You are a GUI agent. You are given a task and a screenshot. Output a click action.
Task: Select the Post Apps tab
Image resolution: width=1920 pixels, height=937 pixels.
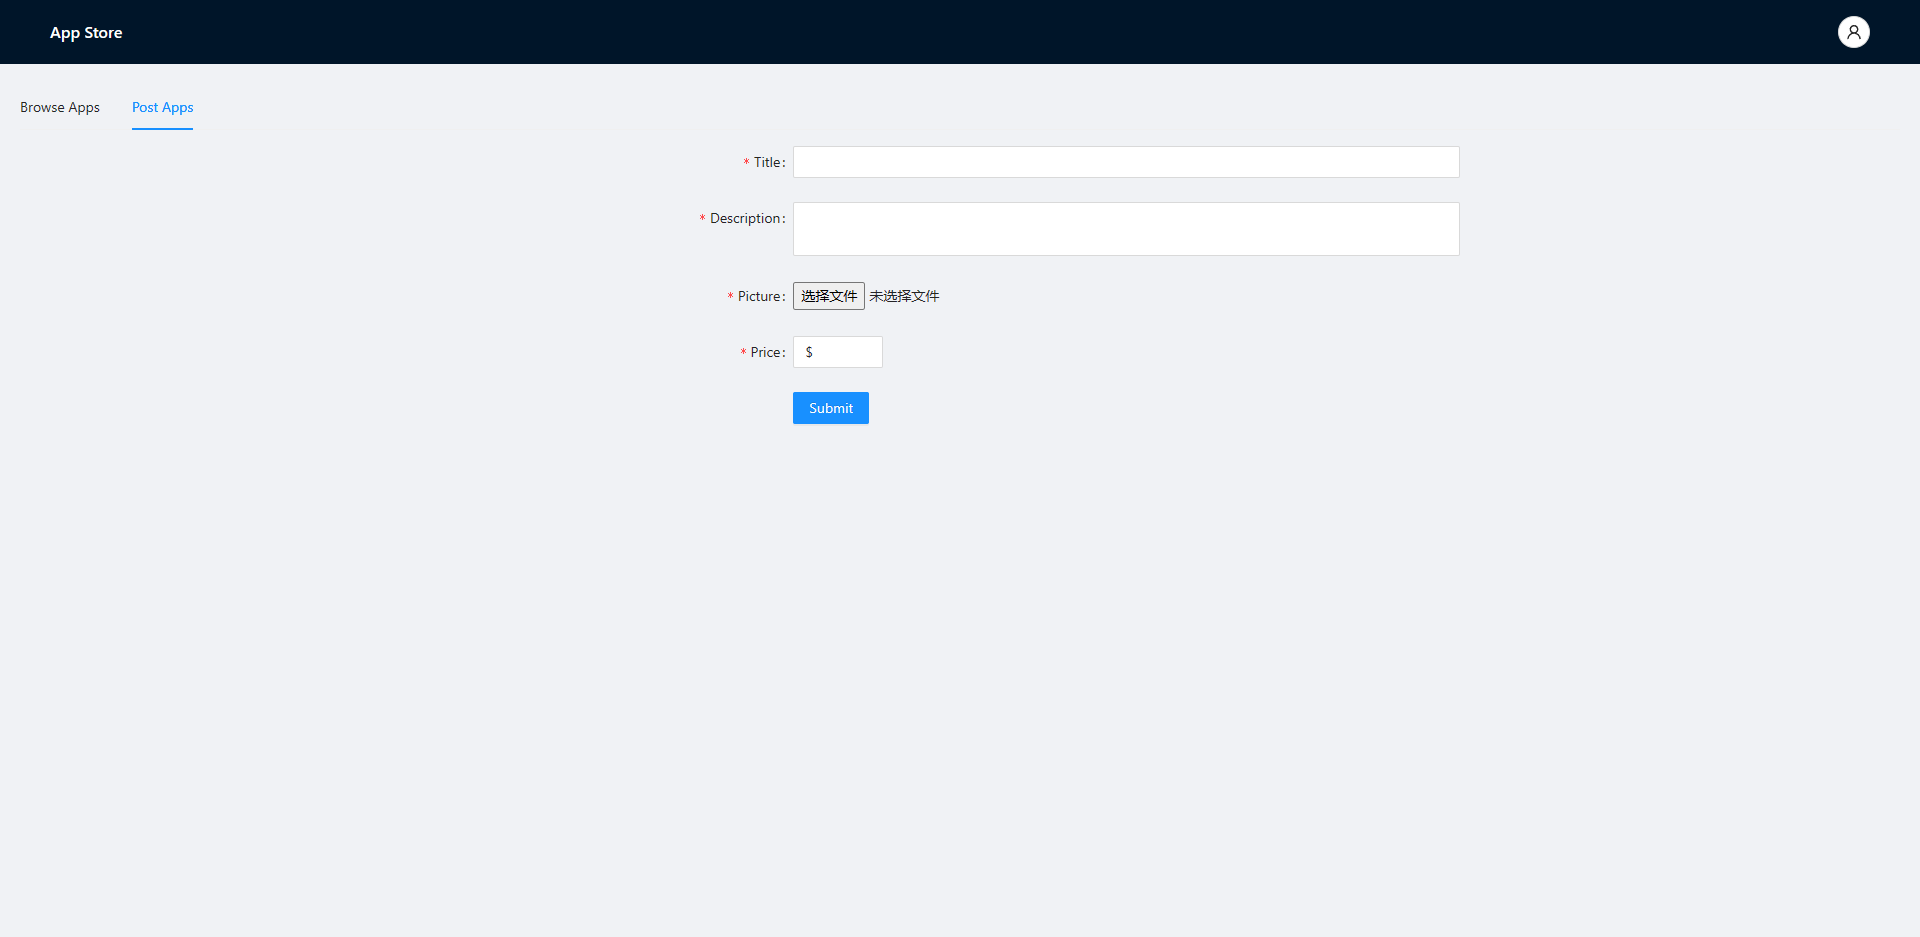[162, 107]
